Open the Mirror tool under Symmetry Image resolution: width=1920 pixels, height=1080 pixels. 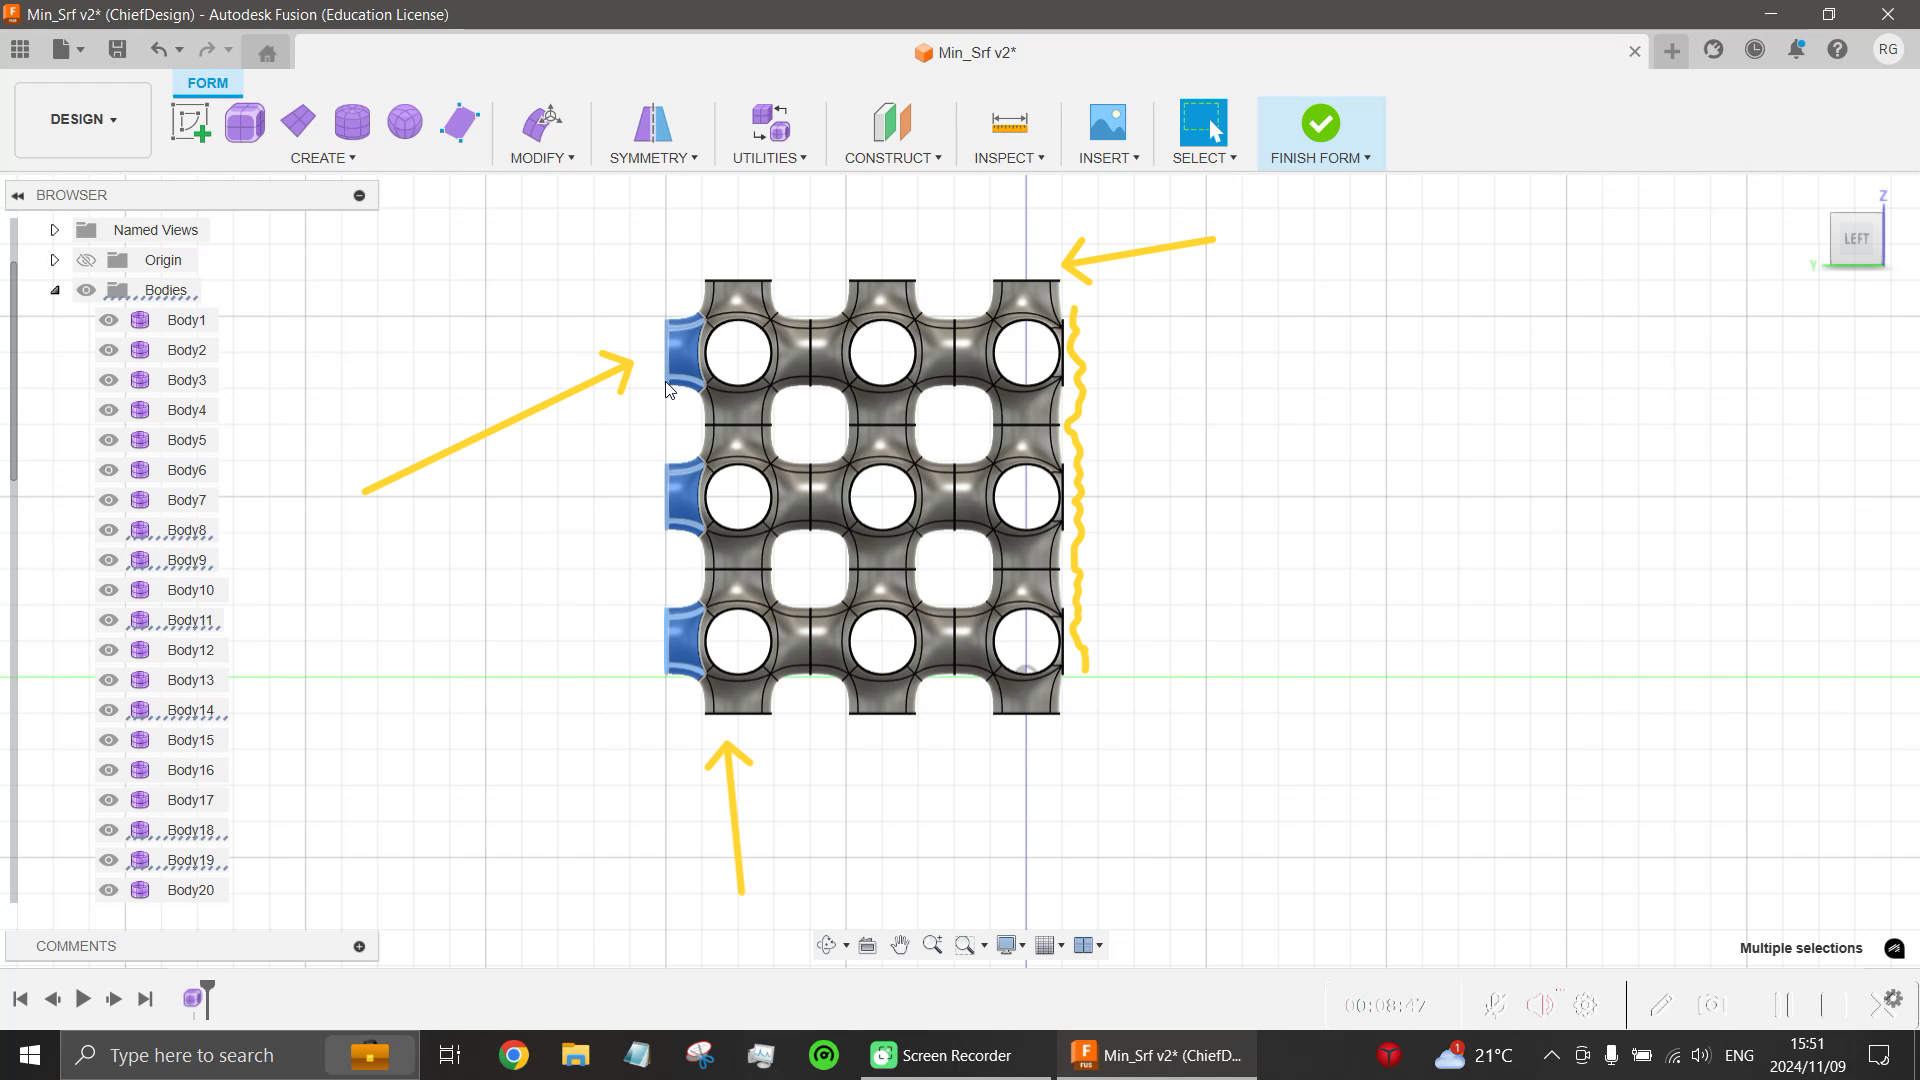[x=653, y=121]
